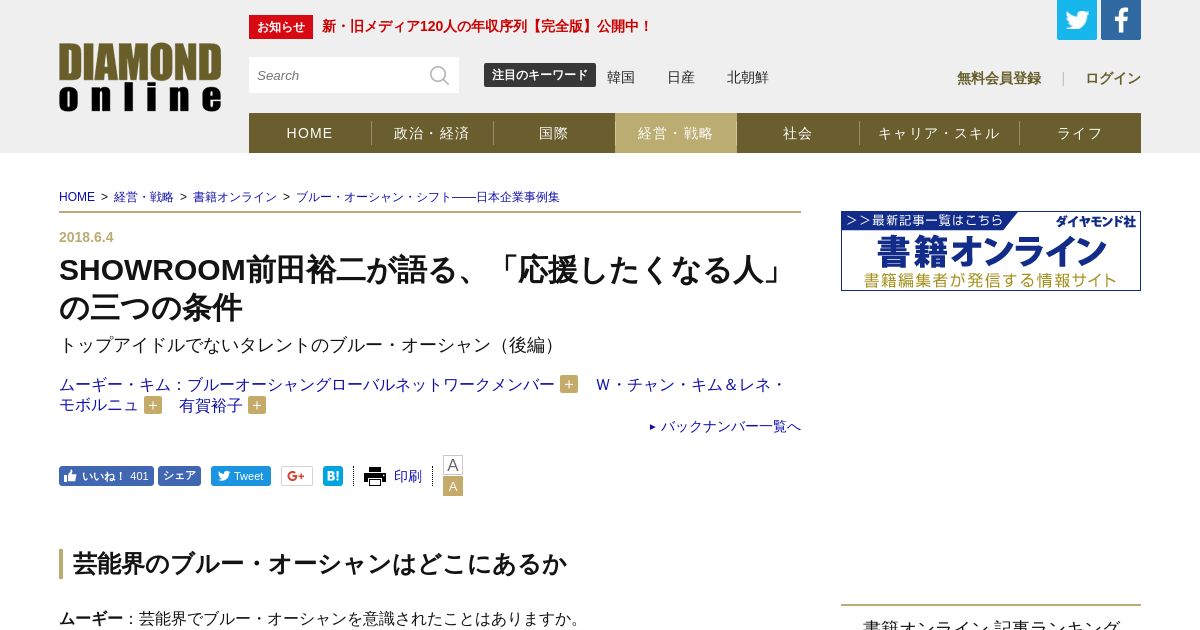This screenshot has width=1200, height=630.
Task: Open the 社会 navigation tab
Action: [798, 133]
